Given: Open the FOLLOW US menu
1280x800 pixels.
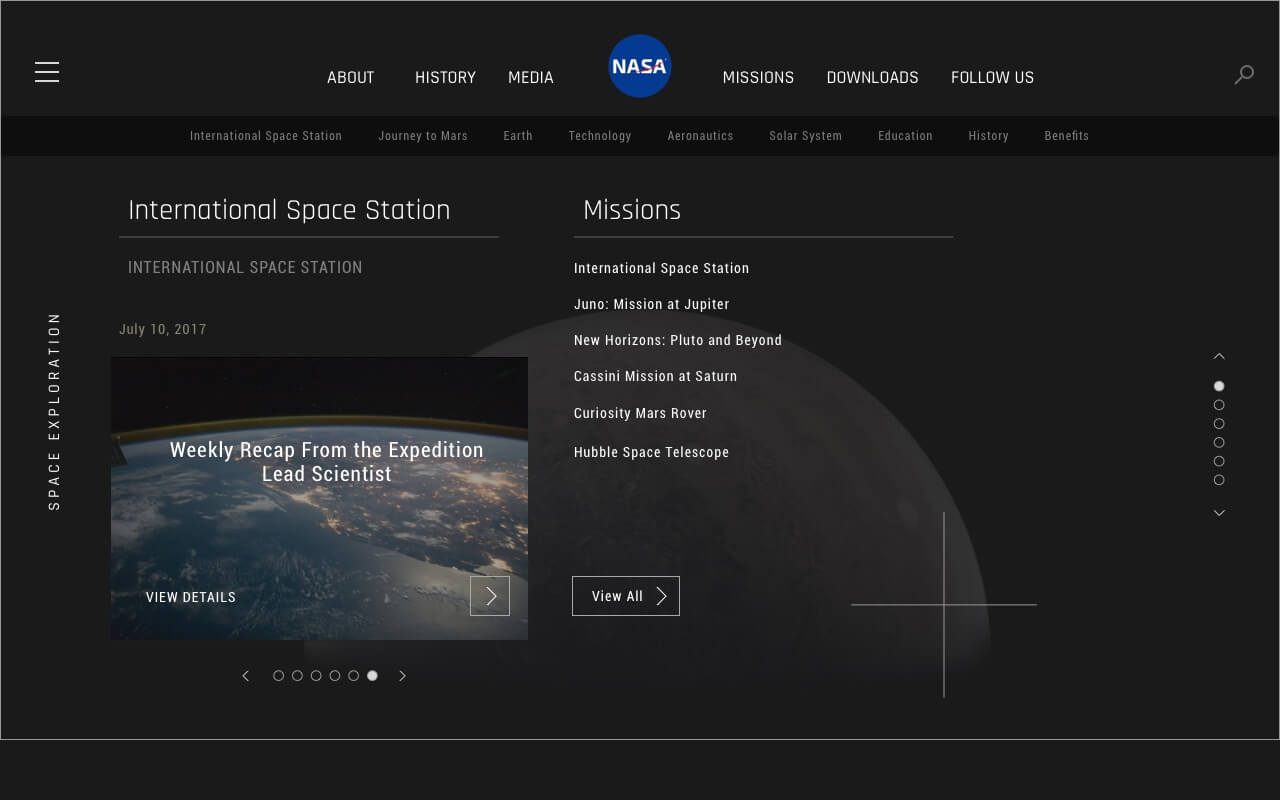Looking at the screenshot, I should 992,77.
